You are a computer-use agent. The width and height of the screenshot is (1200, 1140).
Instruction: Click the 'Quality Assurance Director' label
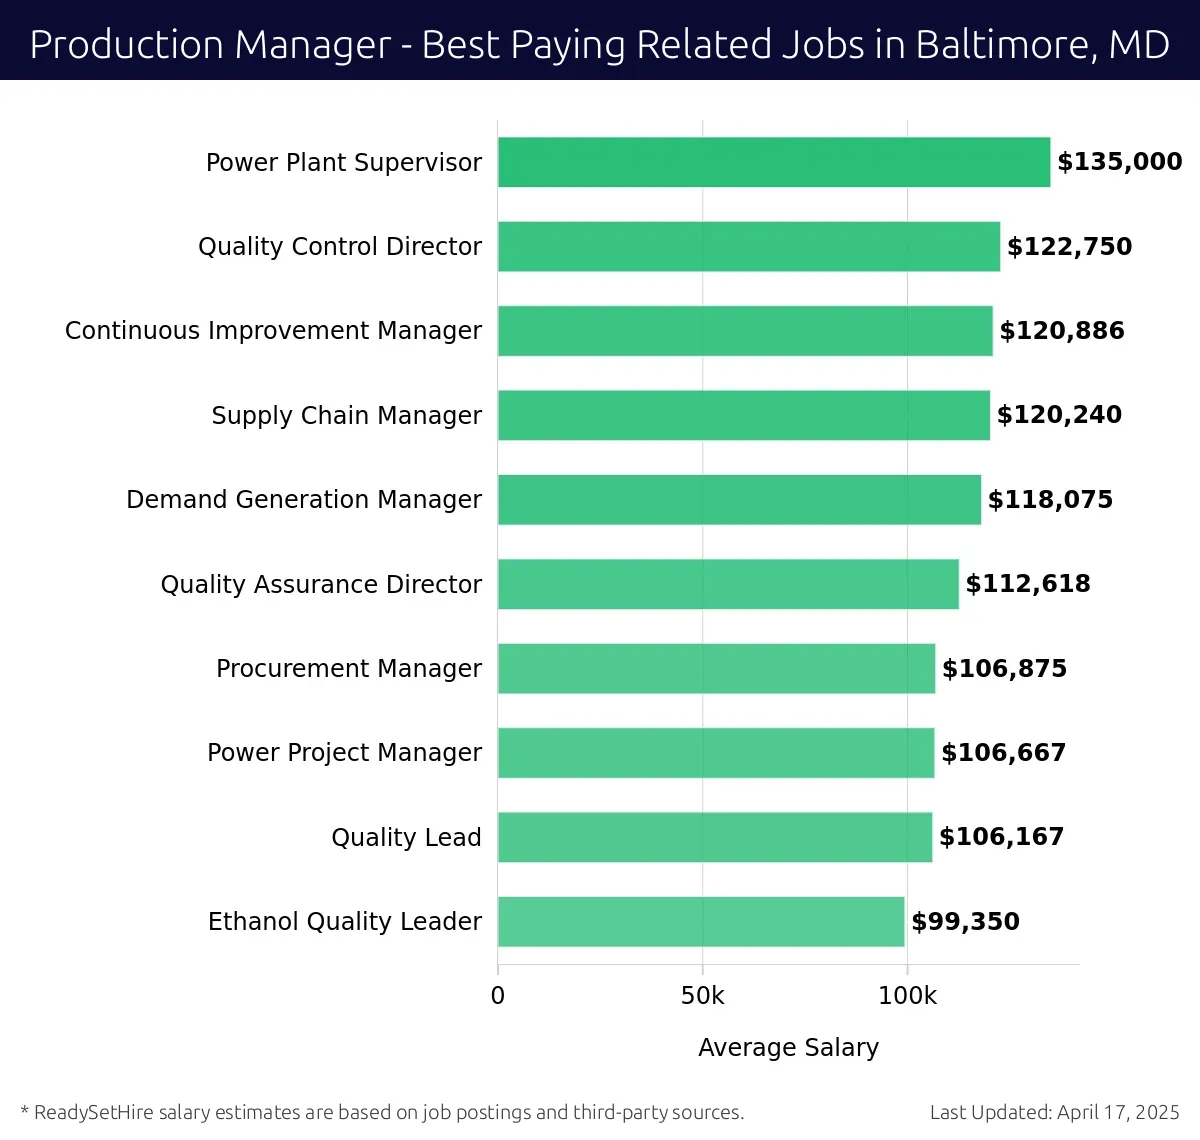[x=321, y=584]
